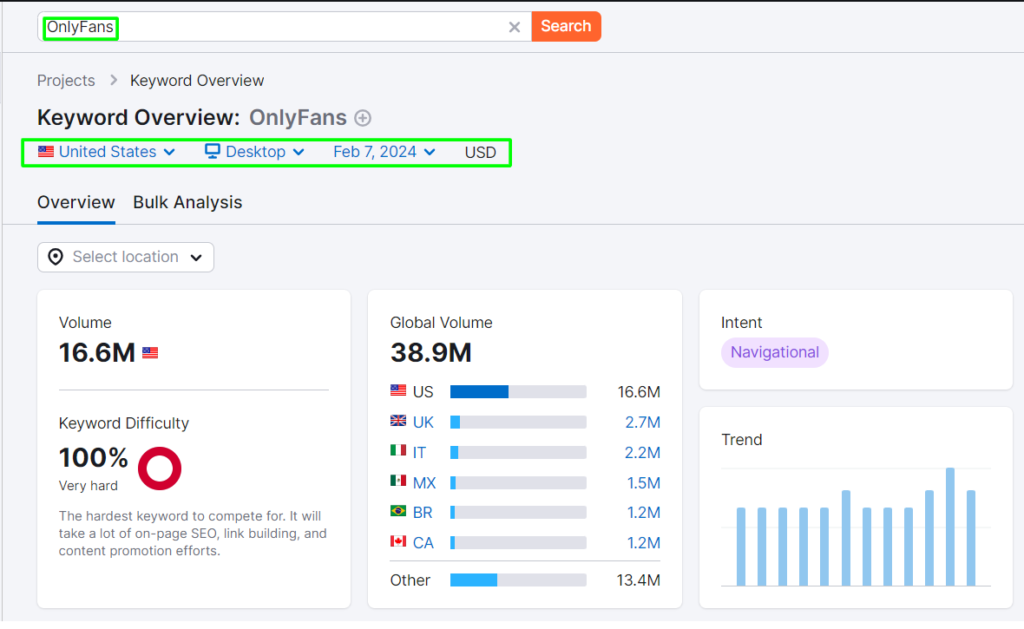Image resolution: width=1024 pixels, height=629 pixels.
Task: Switch to the Overview tab
Action: [76, 202]
